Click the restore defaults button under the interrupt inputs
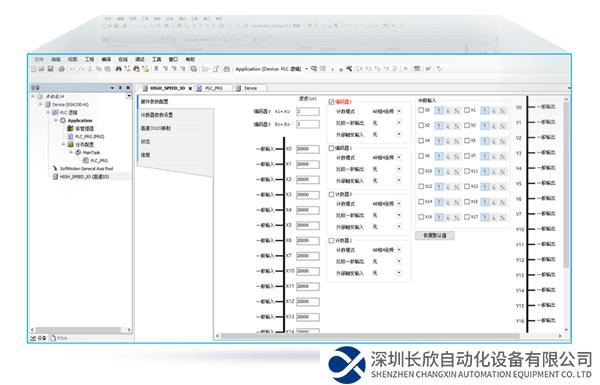600x385 pixels. coord(435,235)
